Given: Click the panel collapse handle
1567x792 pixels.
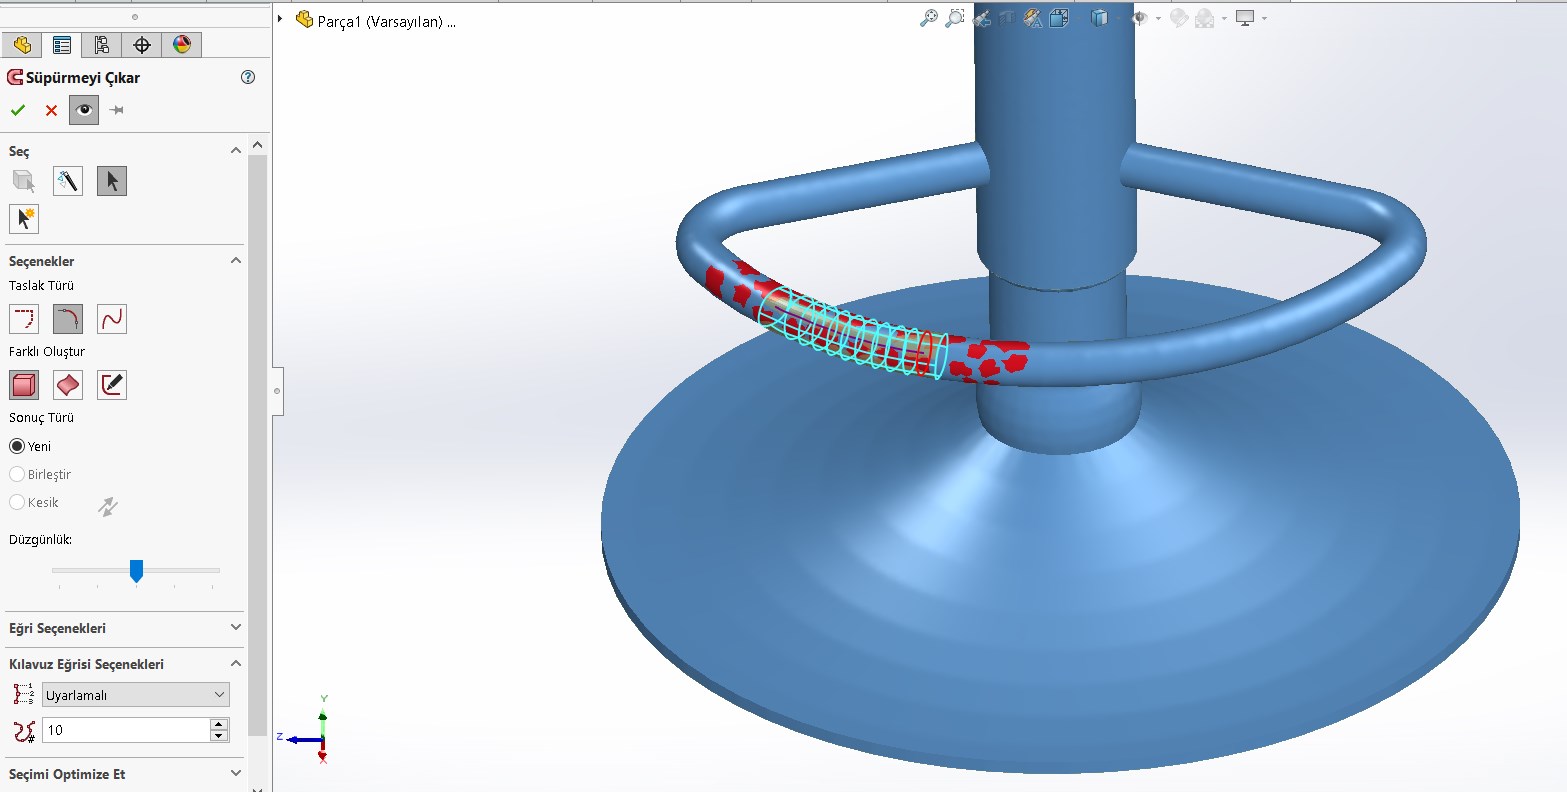Looking at the screenshot, I should (x=277, y=391).
